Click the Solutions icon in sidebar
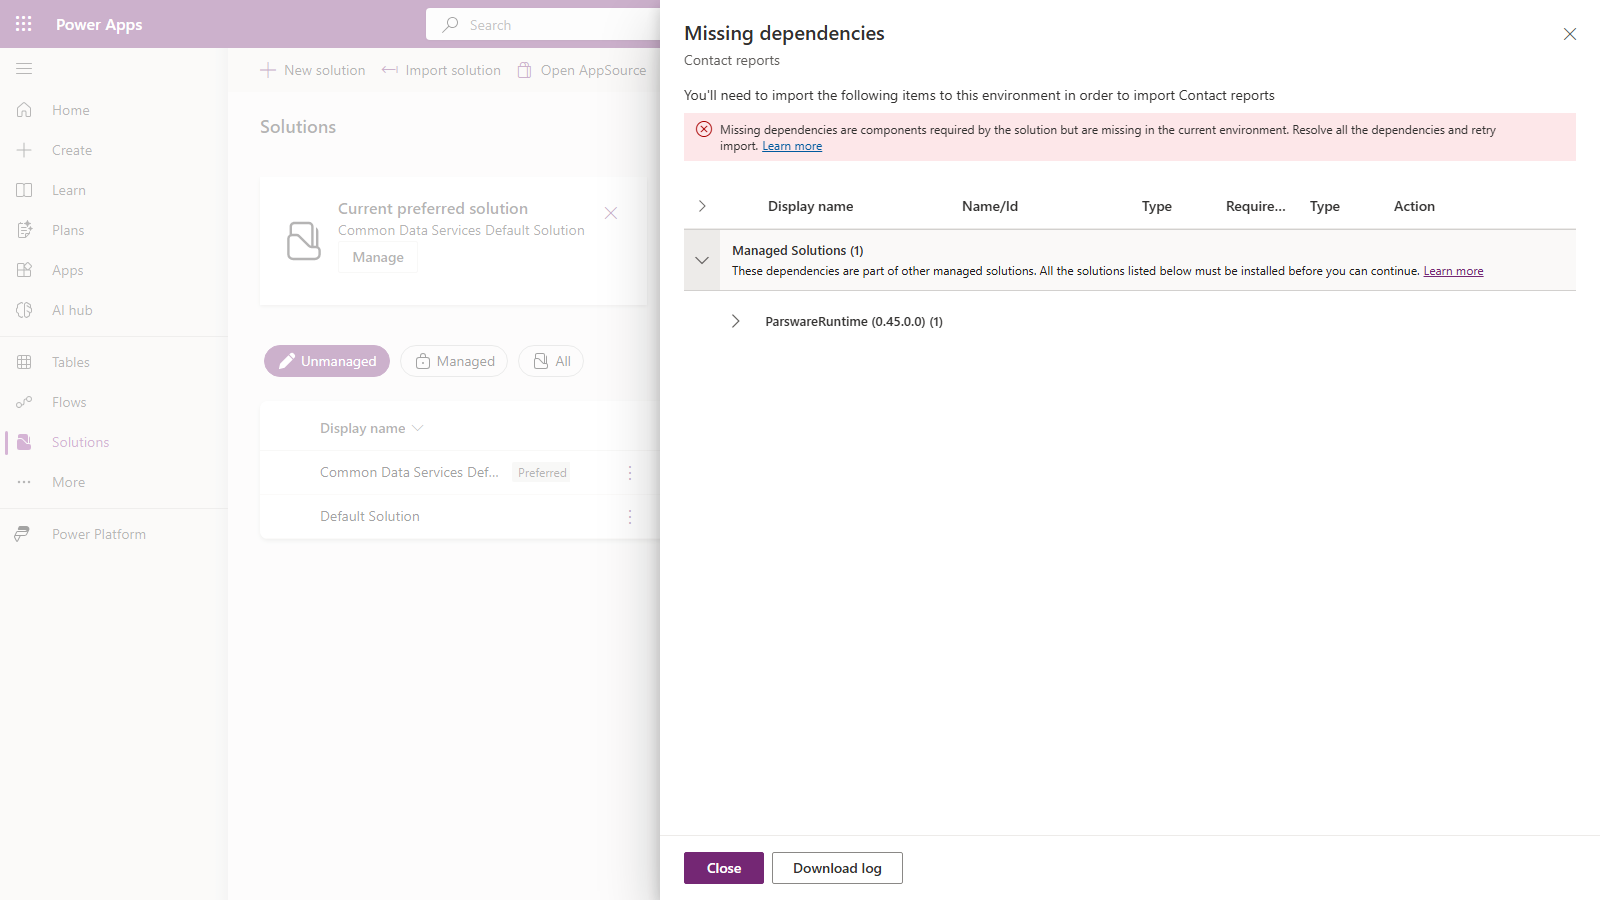The width and height of the screenshot is (1600, 900). click(24, 442)
